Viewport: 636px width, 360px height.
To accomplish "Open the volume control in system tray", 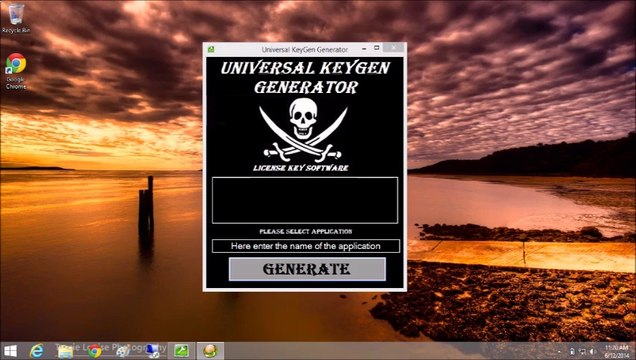I will click(x=592, y=351).
